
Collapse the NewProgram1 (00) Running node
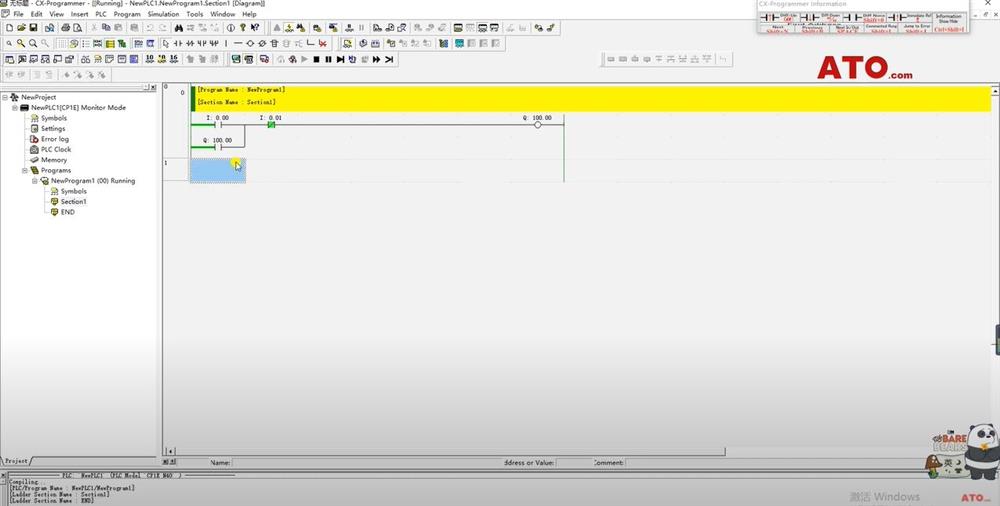[34, 181]
